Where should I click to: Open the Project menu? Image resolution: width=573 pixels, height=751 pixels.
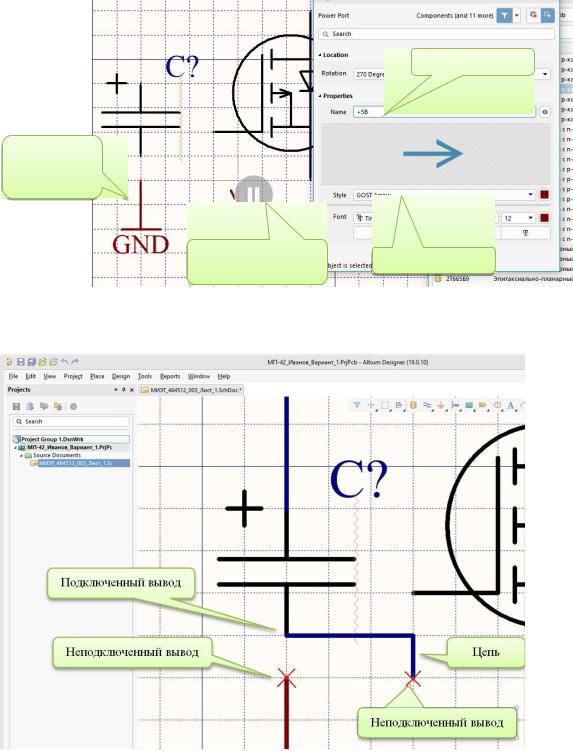pos(73,376)
